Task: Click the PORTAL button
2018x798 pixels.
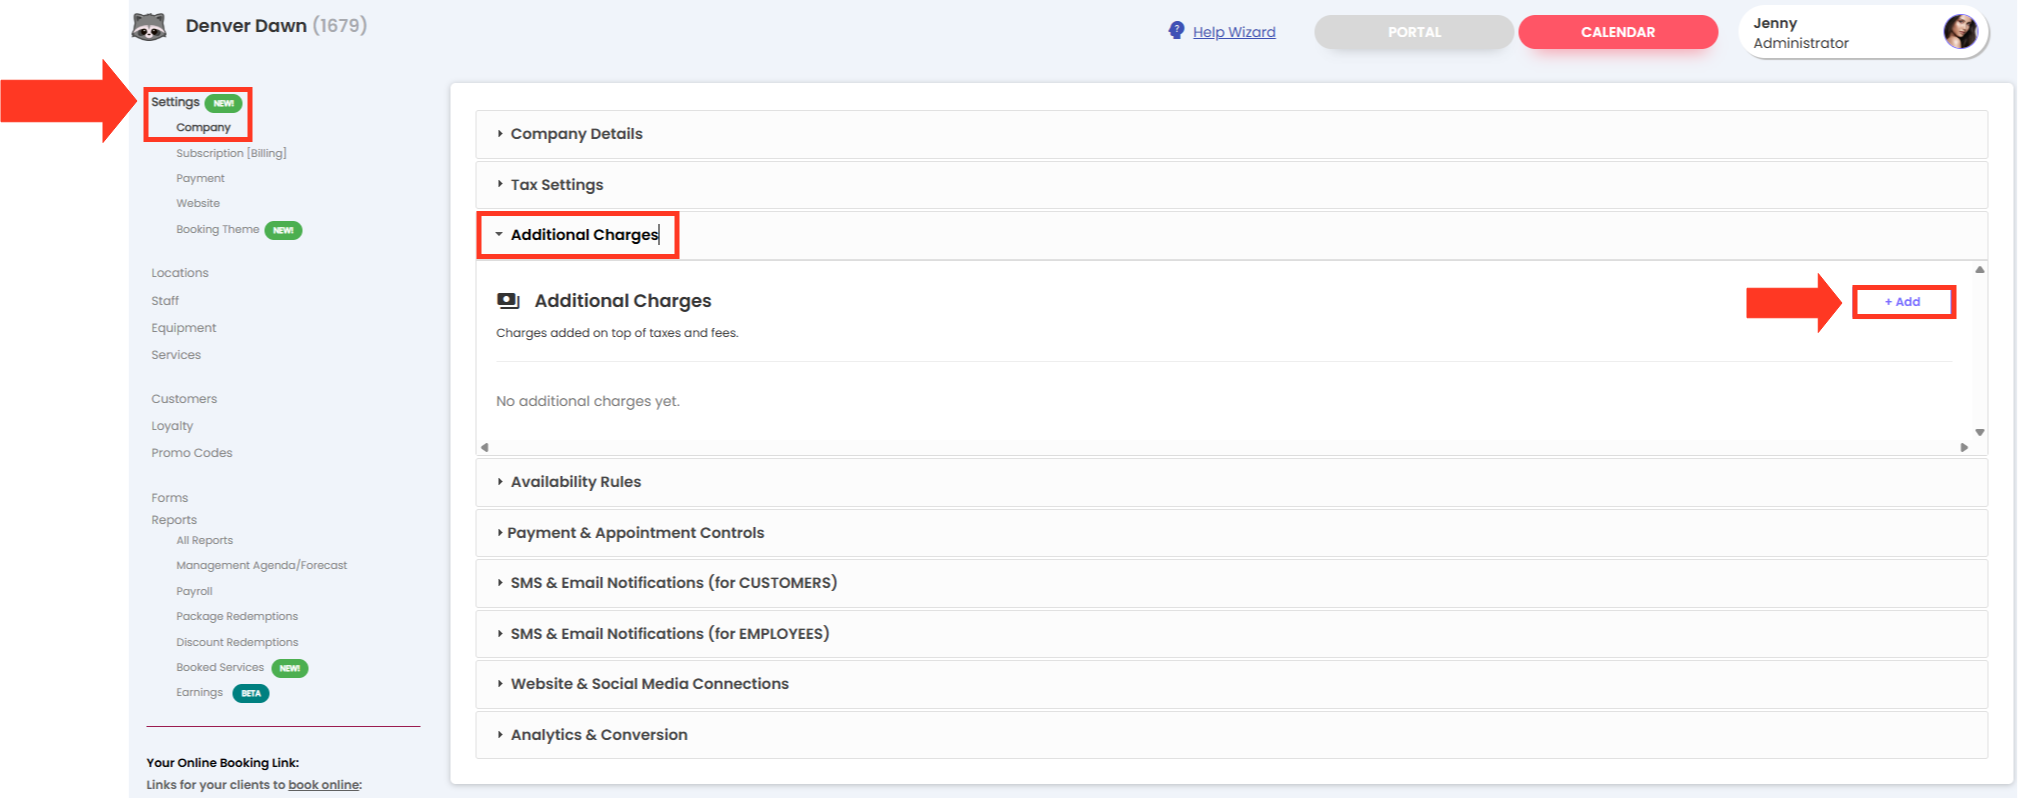Action: pos(1414,32)
